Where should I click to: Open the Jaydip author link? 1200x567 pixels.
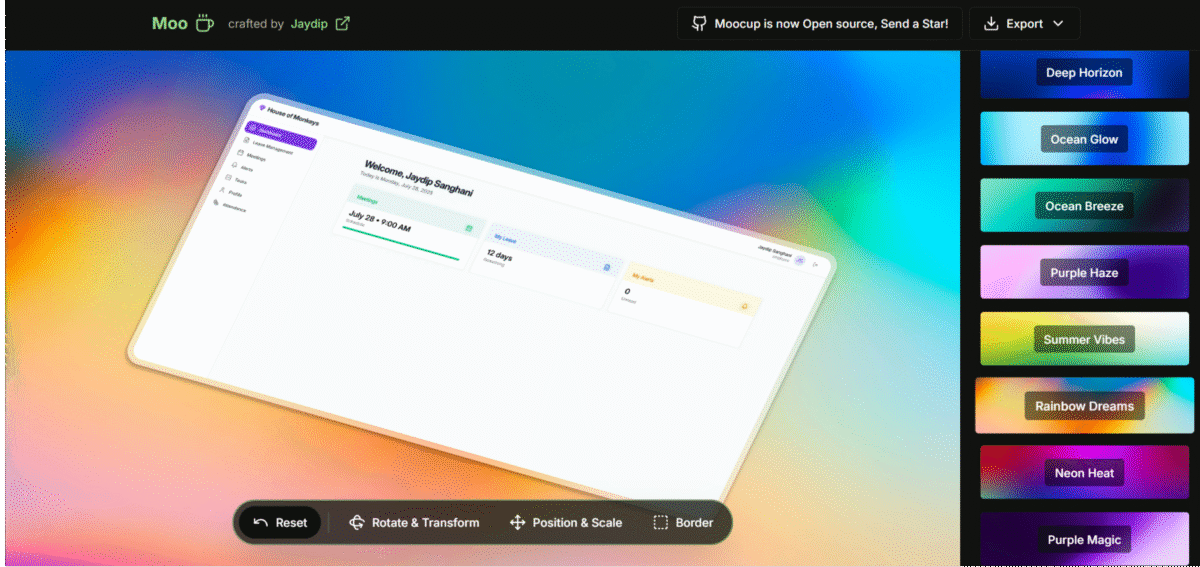310,23
